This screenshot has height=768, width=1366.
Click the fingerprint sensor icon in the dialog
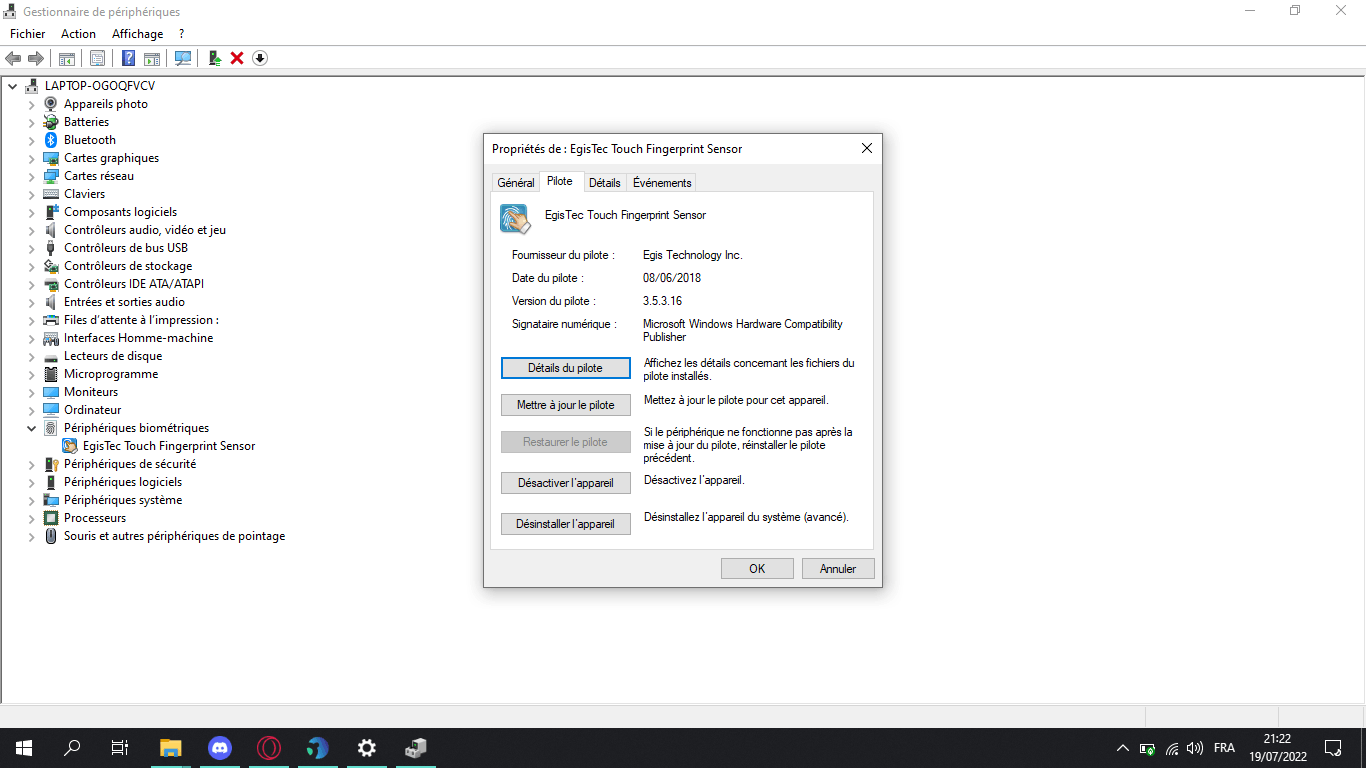click(x=515, y=218)
